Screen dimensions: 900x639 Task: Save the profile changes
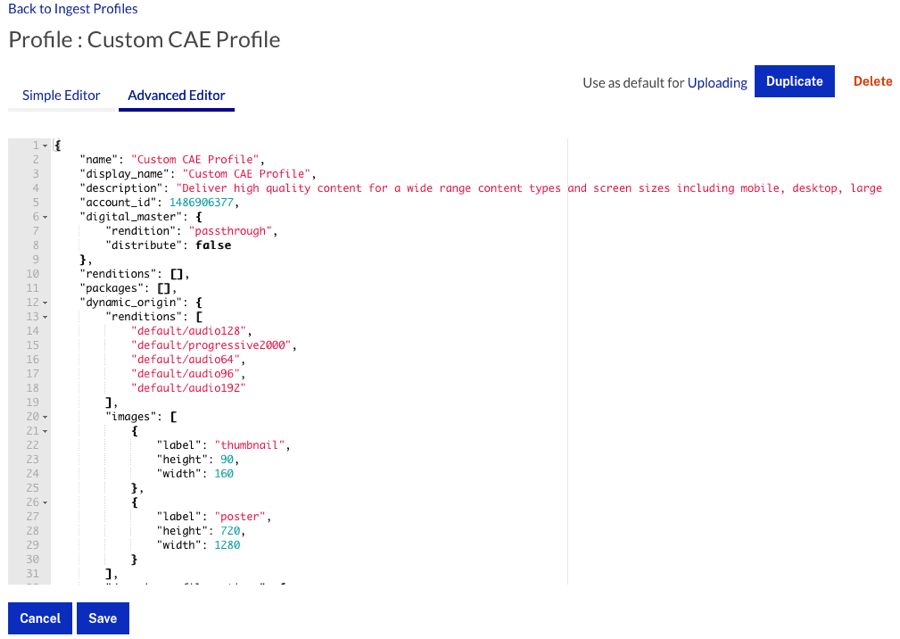103,618
